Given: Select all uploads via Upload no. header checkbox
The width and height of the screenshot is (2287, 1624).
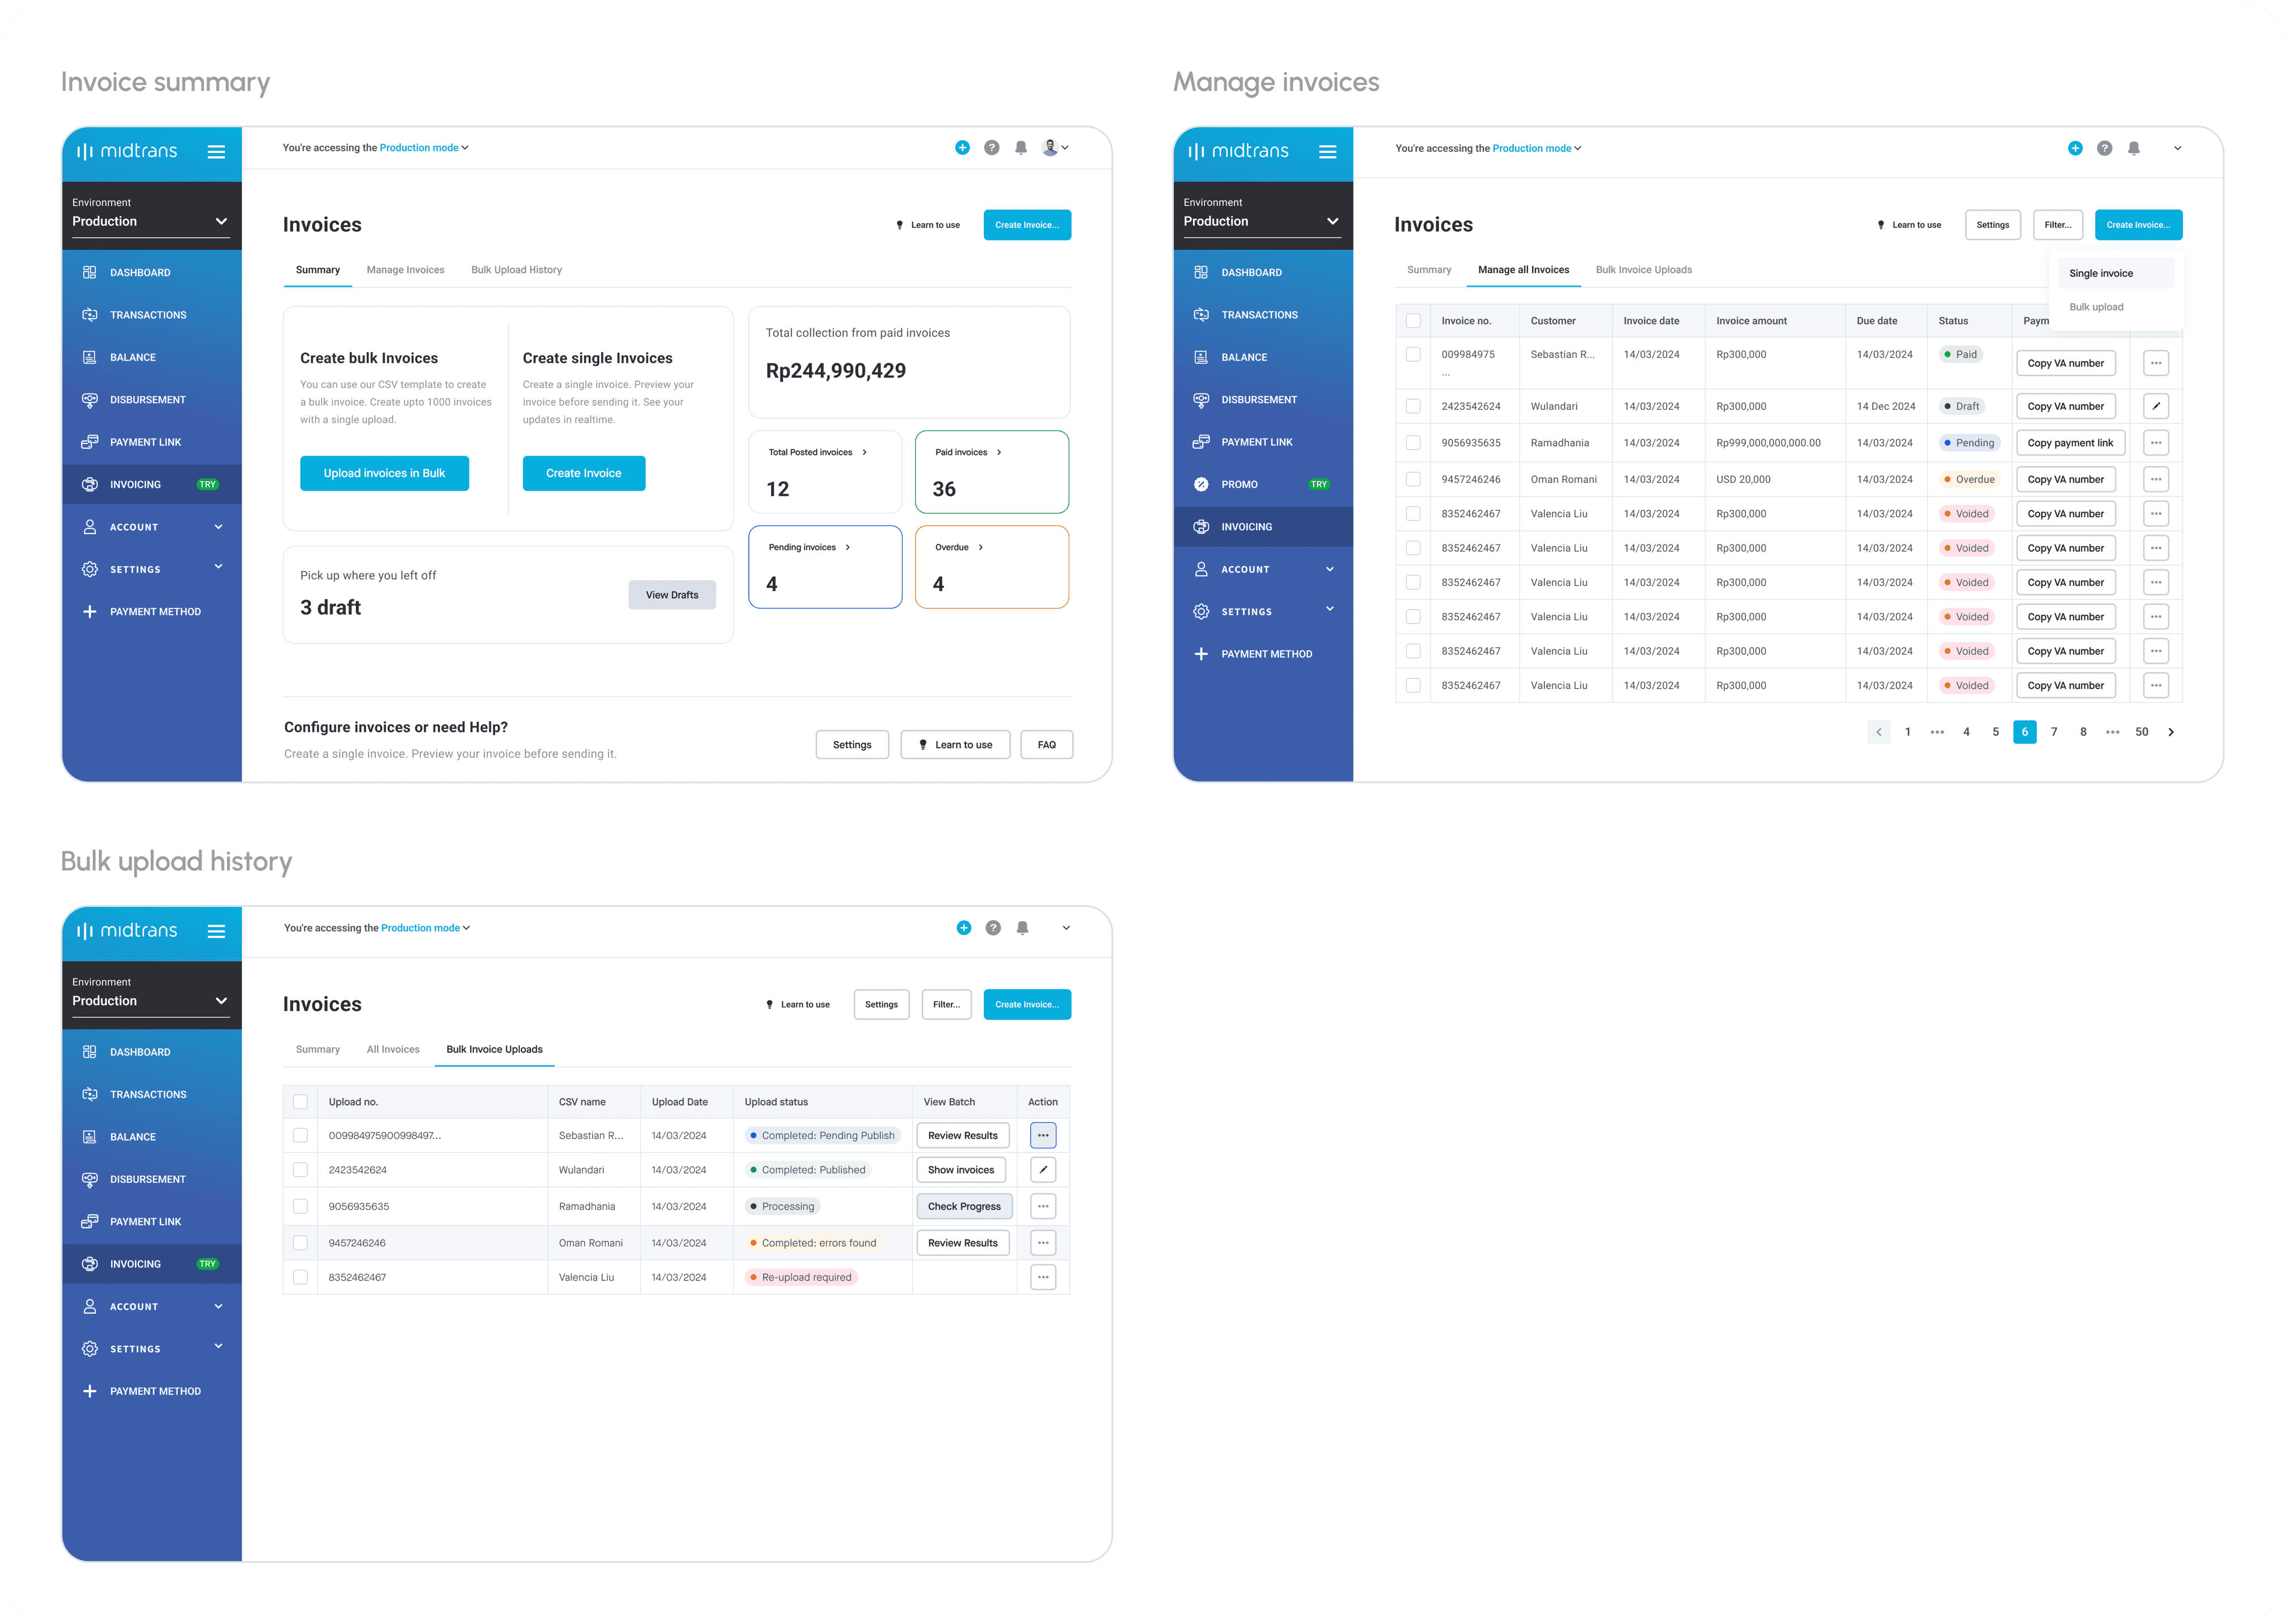Looking at the screenshot, I should (300, 1102).
